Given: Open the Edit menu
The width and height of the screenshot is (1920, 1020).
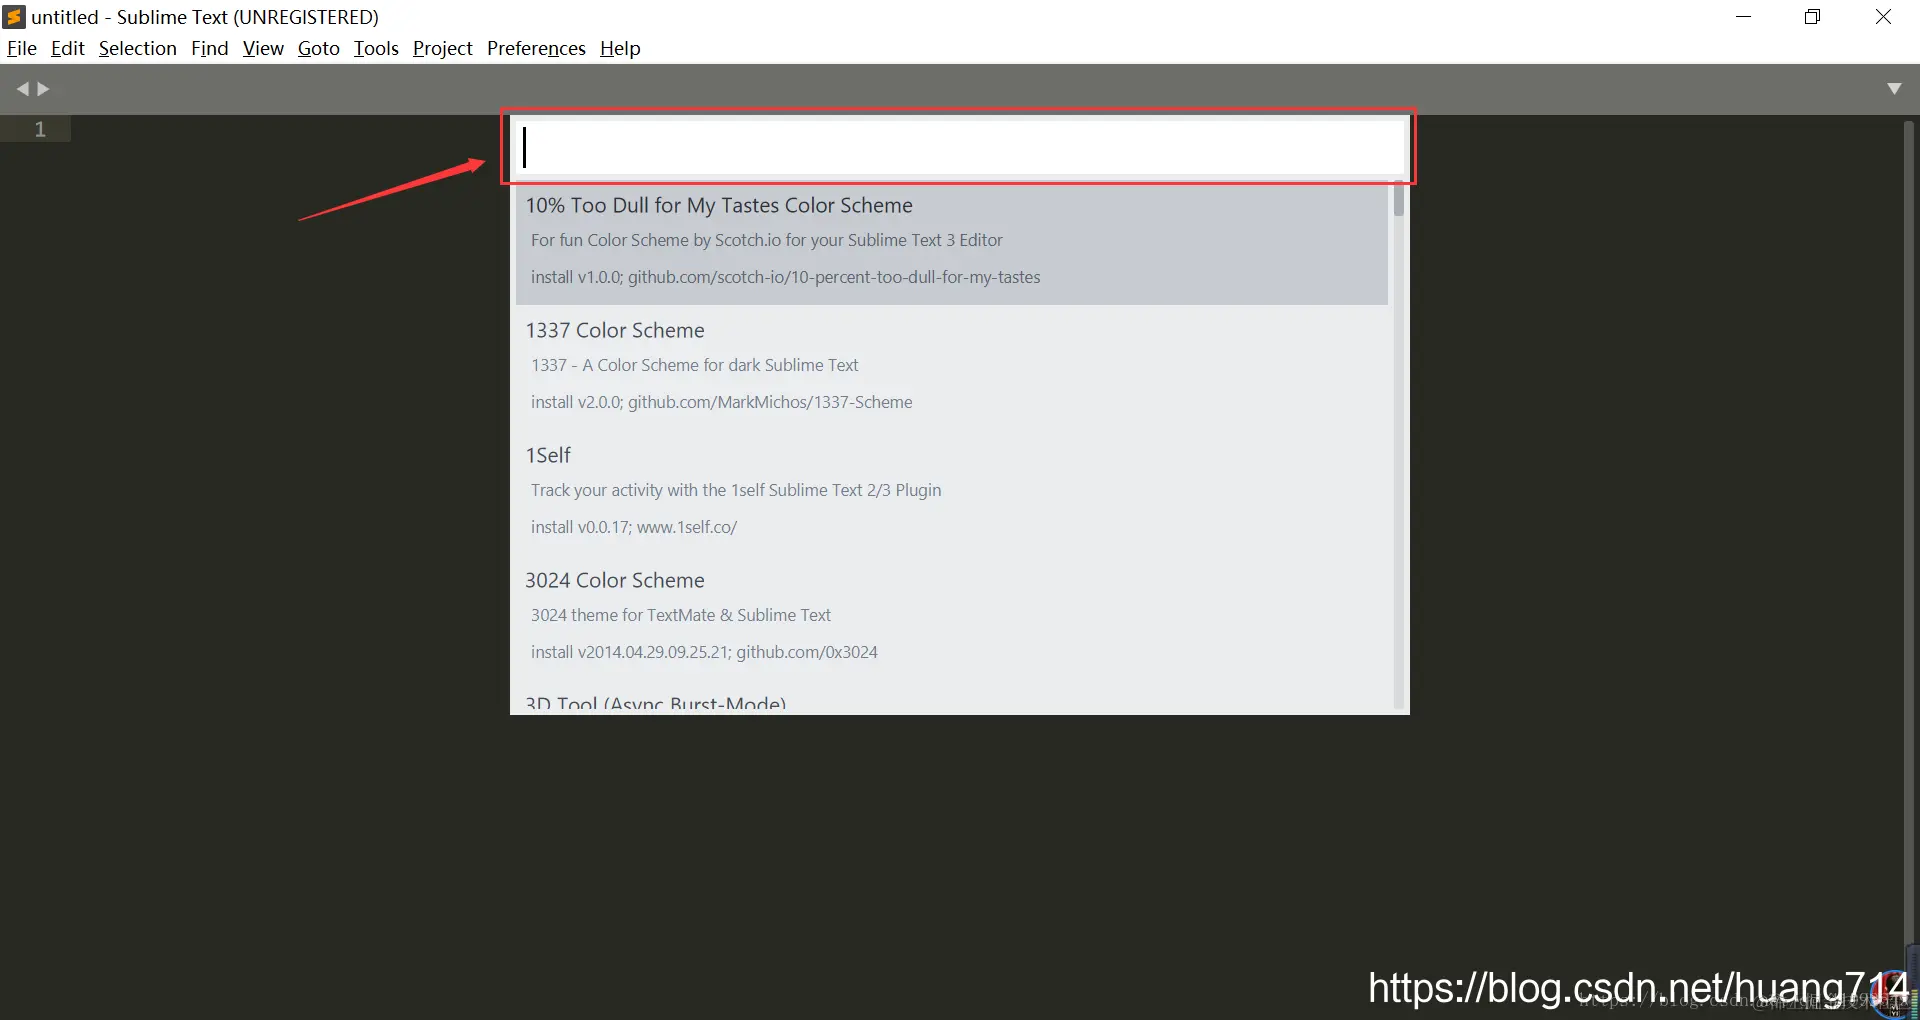Looking at the screenshot, I should coord(68,48).
